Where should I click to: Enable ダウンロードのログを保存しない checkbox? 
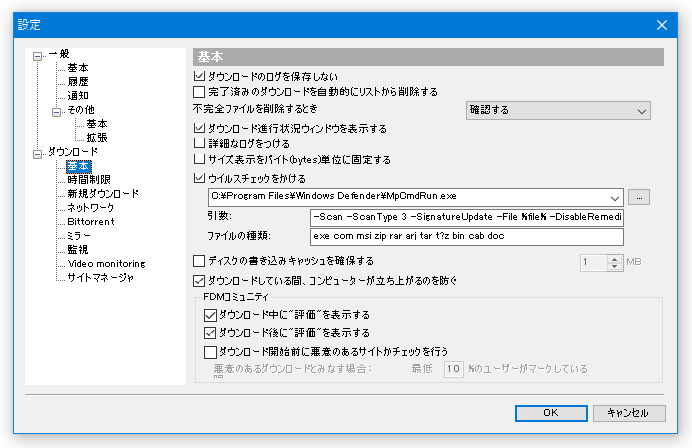point(199,76)
